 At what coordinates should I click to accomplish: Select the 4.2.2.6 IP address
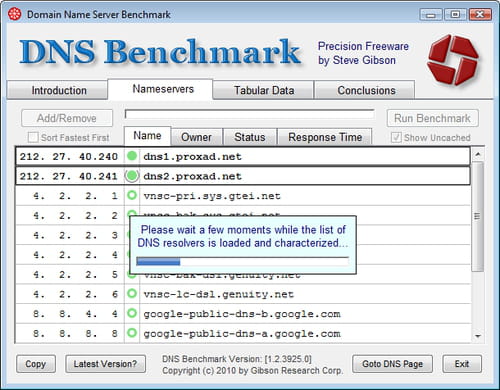tap(75, 294)
